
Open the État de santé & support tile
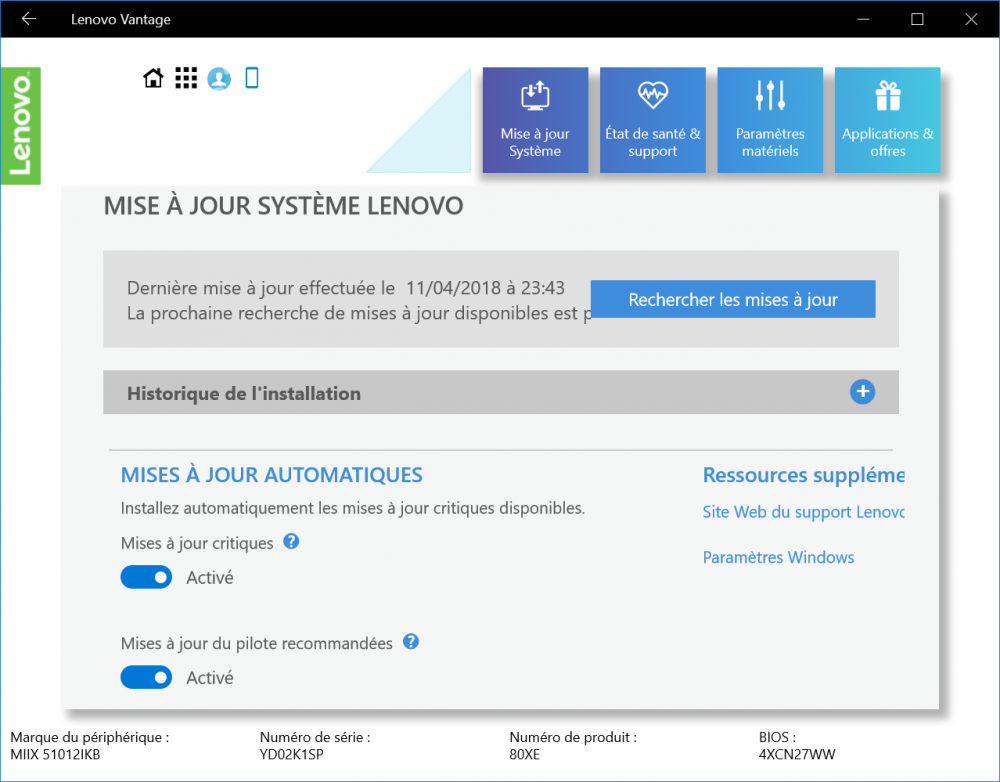[652, 120]
